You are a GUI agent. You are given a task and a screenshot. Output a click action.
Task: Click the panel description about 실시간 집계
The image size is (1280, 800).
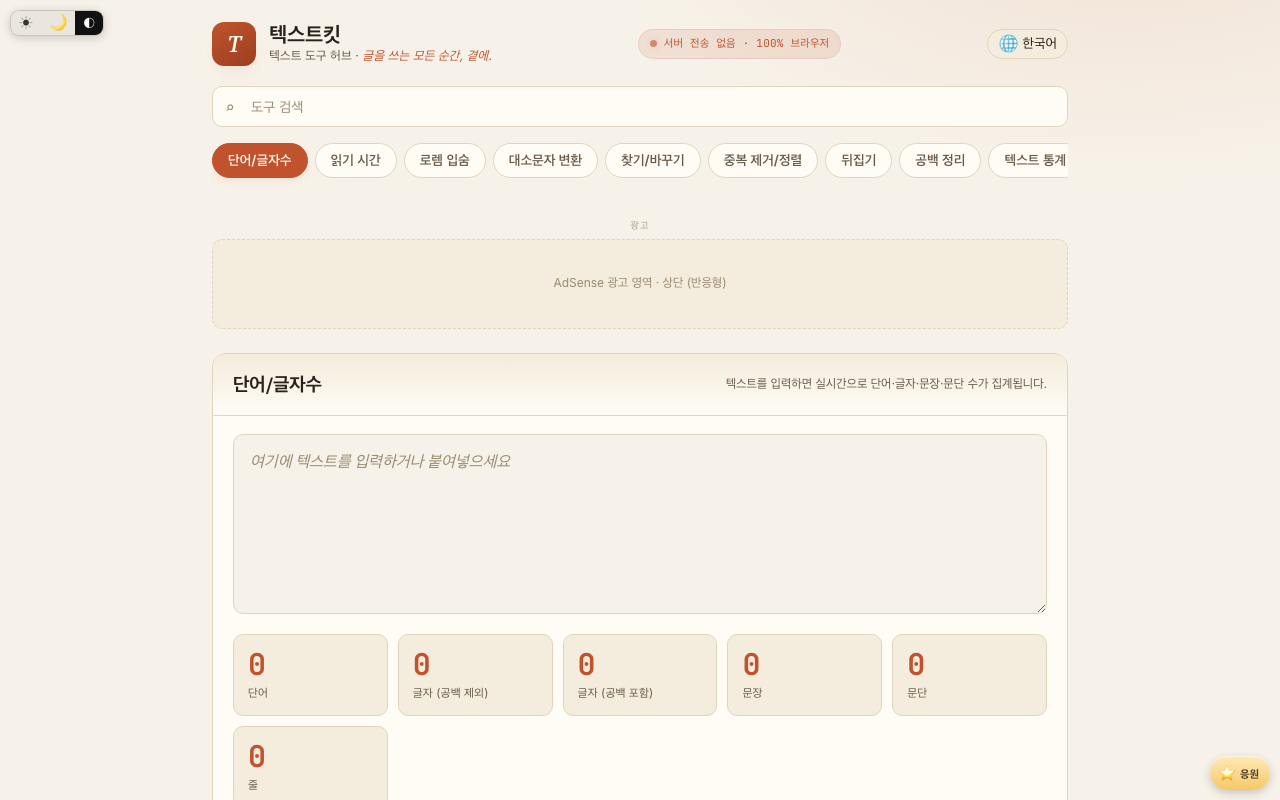[886, 383]
